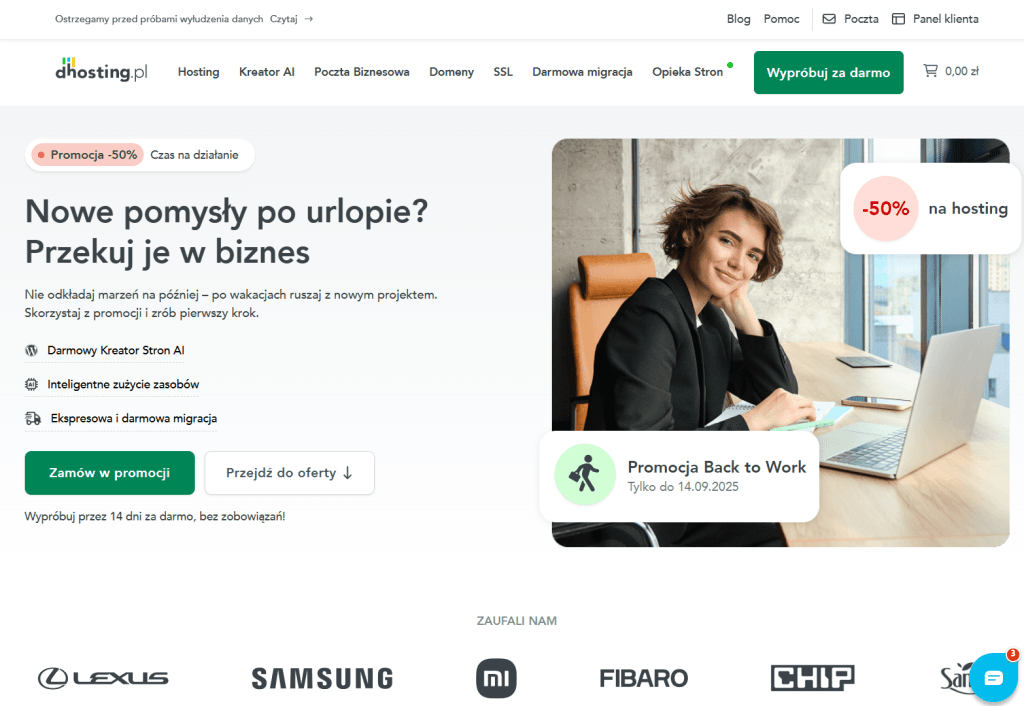Click the Panel klienta layout icon
The width and height of the screenshot is (1024, 706).
pos(899,19)
